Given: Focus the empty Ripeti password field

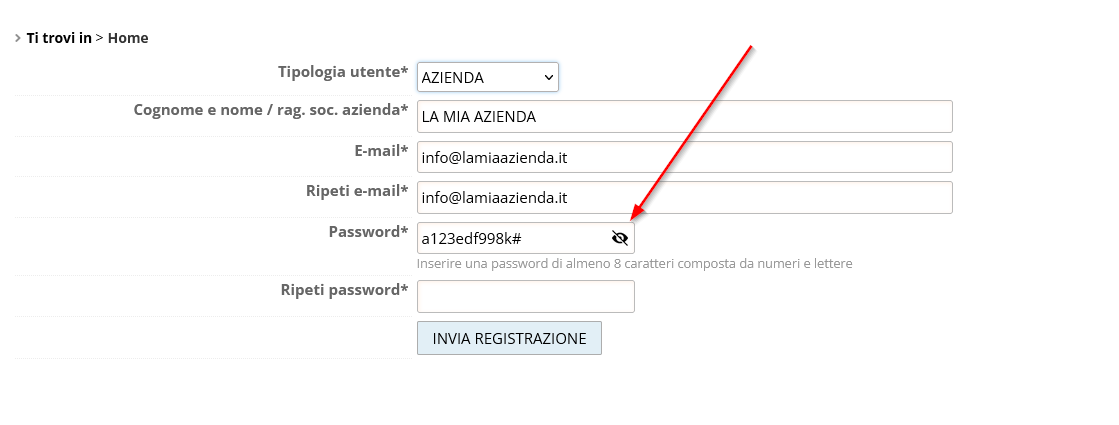Looking at the screenshot, I should (526, 296).
